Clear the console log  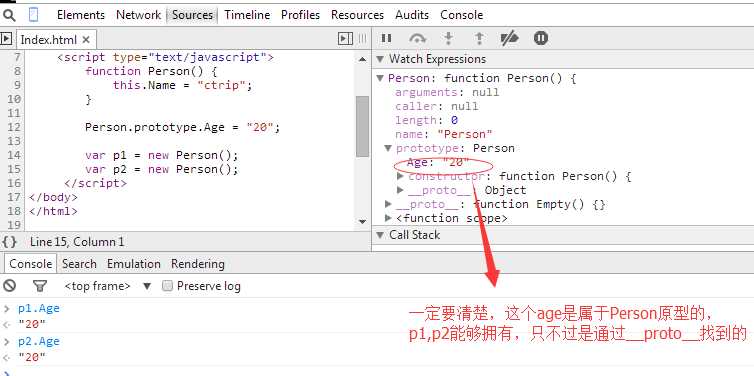[x=9, y=286]
